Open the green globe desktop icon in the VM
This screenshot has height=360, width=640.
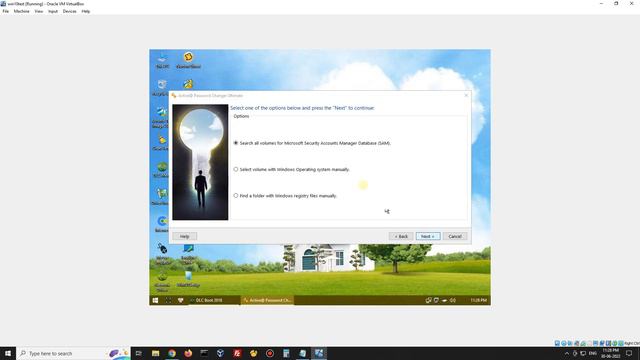pyautogui.click(x=162, y=169)
